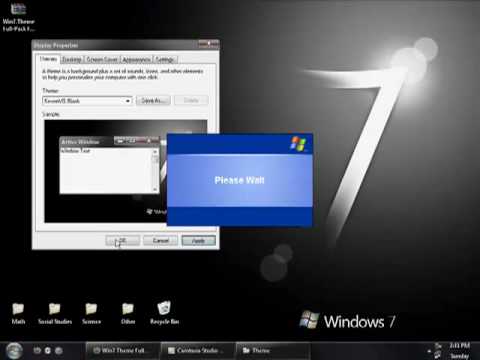This screenshot has width=480, height=360.
Task: Click the theme Sample preview area
Action: [126, 171]
